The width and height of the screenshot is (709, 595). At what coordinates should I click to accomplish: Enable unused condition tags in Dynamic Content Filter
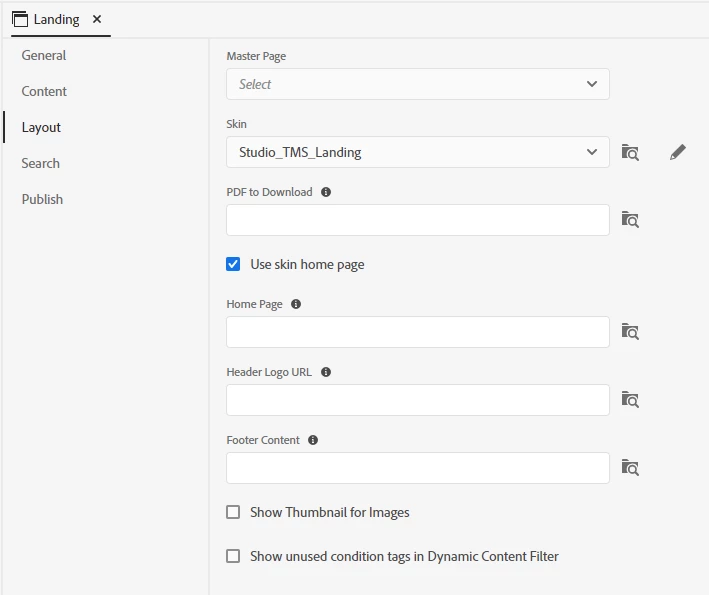233,556
